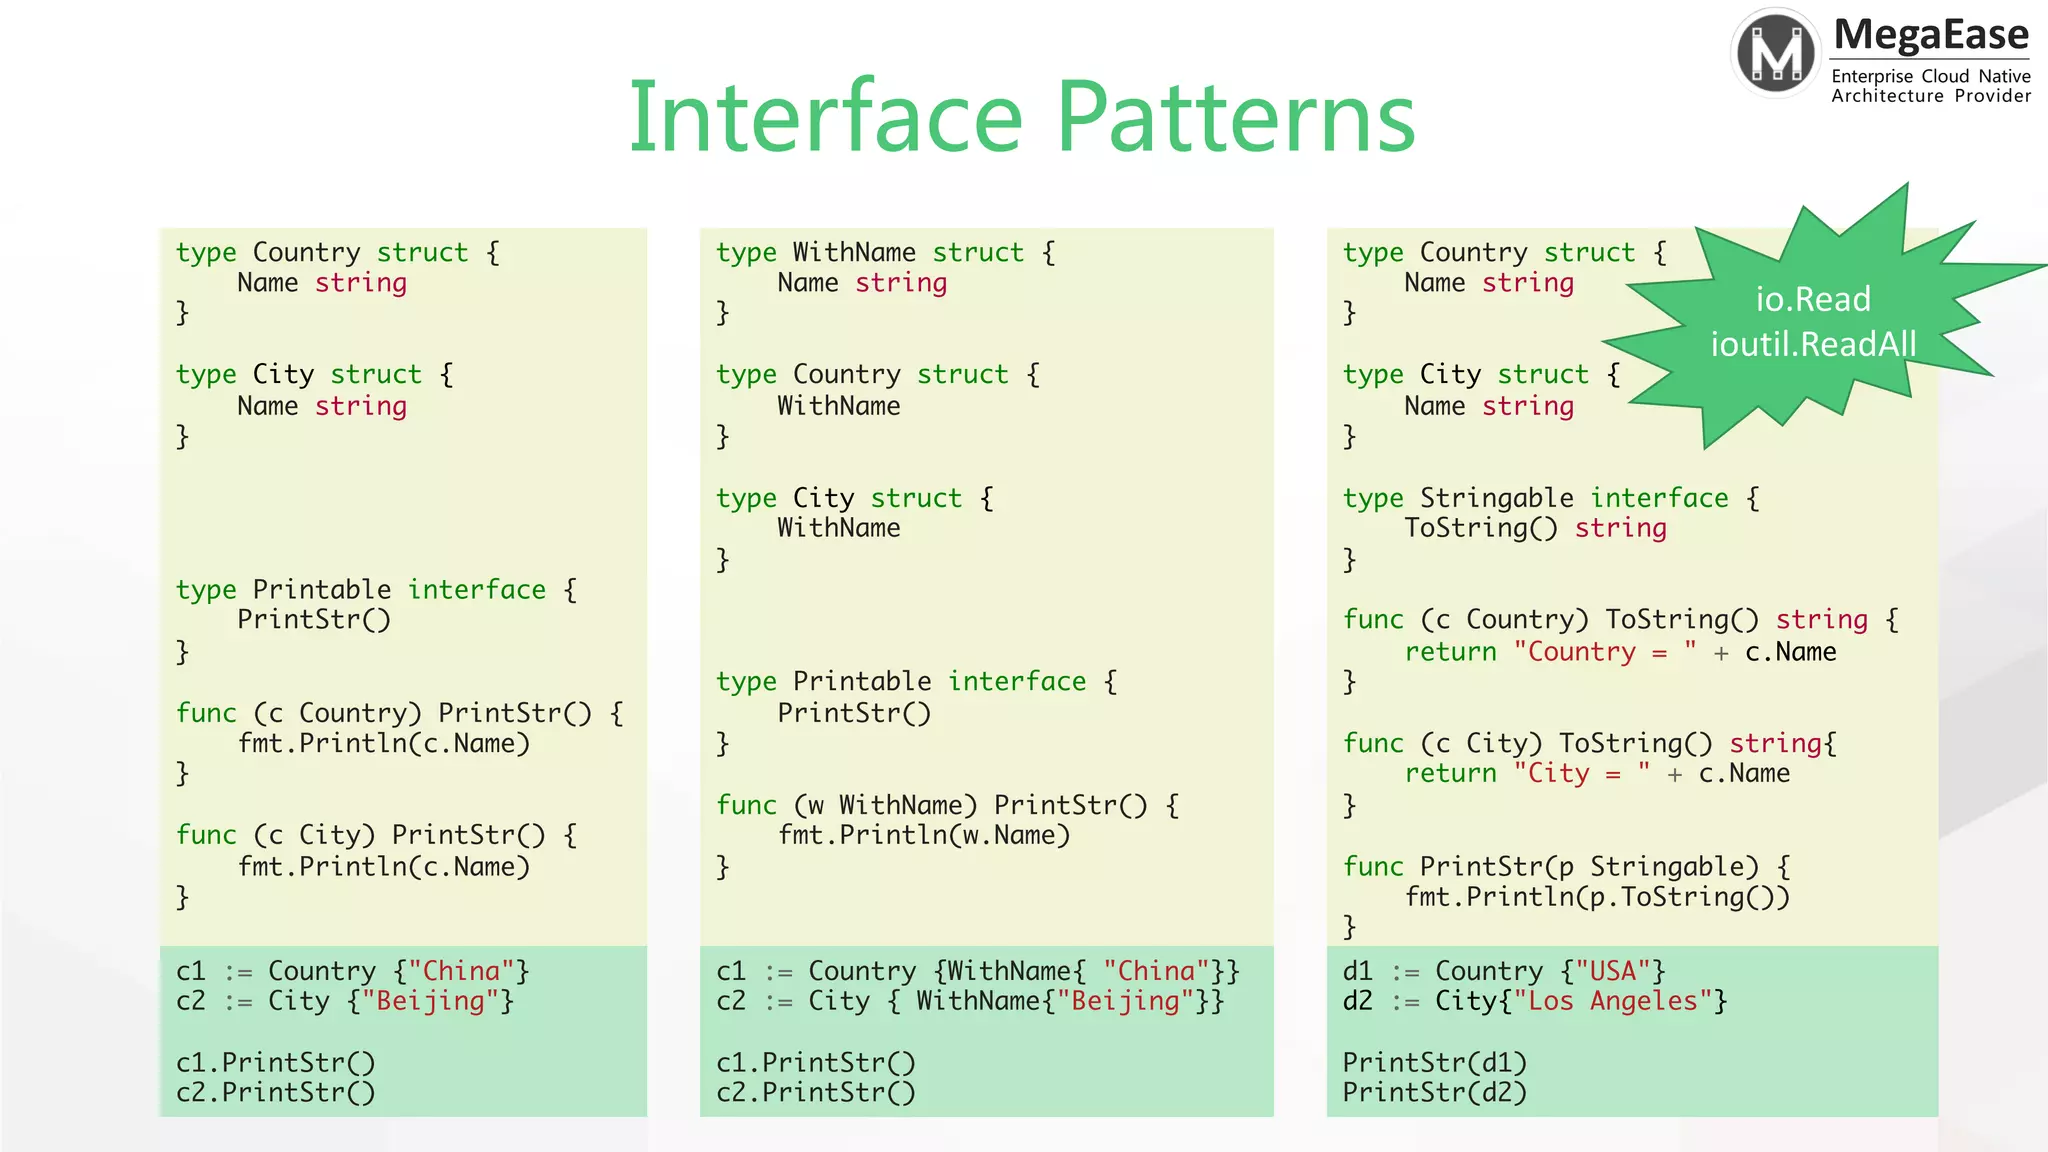The image size is (2048, 1152).
Task: Click PrintStr(d2) call in right panel
Action: click(1434, 1093)
